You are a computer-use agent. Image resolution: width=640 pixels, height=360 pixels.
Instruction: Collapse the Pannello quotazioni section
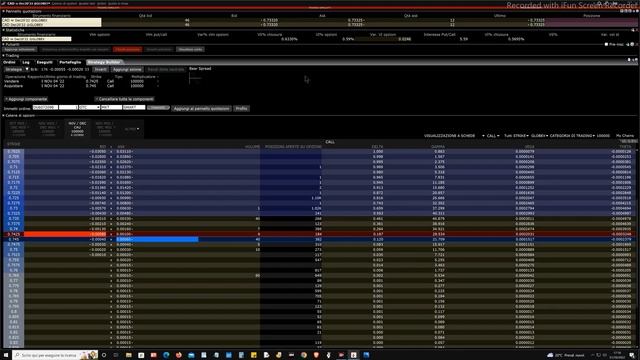coord(4,11)
